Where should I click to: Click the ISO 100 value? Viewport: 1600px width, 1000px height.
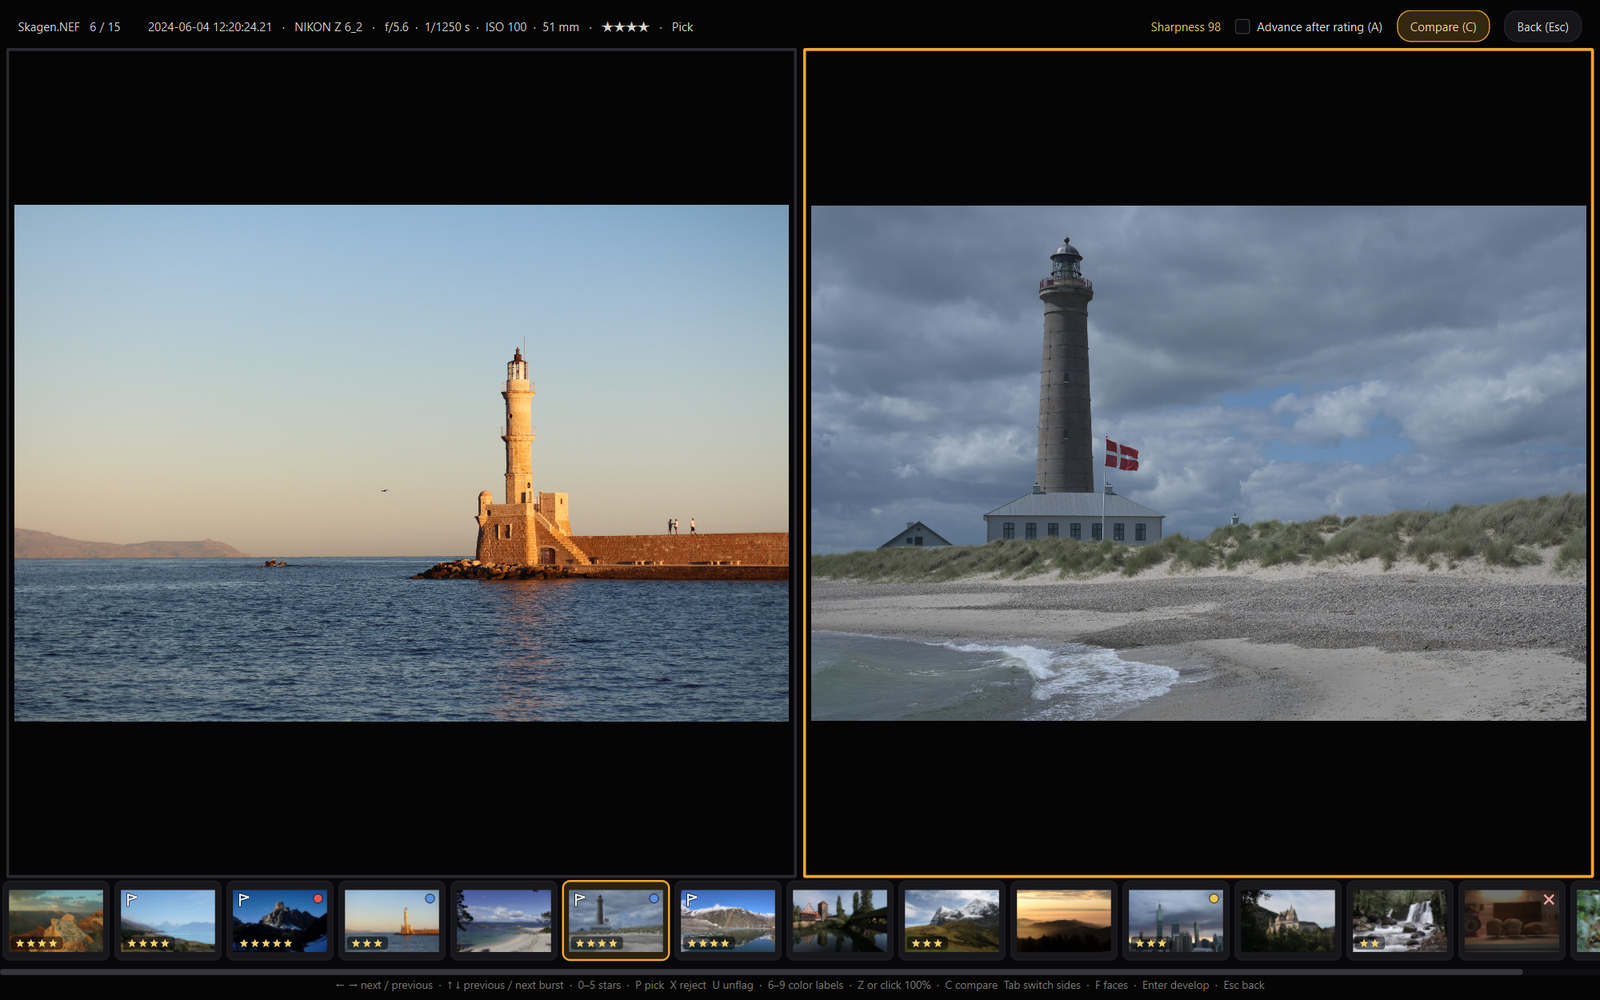(x=506, y=27)
